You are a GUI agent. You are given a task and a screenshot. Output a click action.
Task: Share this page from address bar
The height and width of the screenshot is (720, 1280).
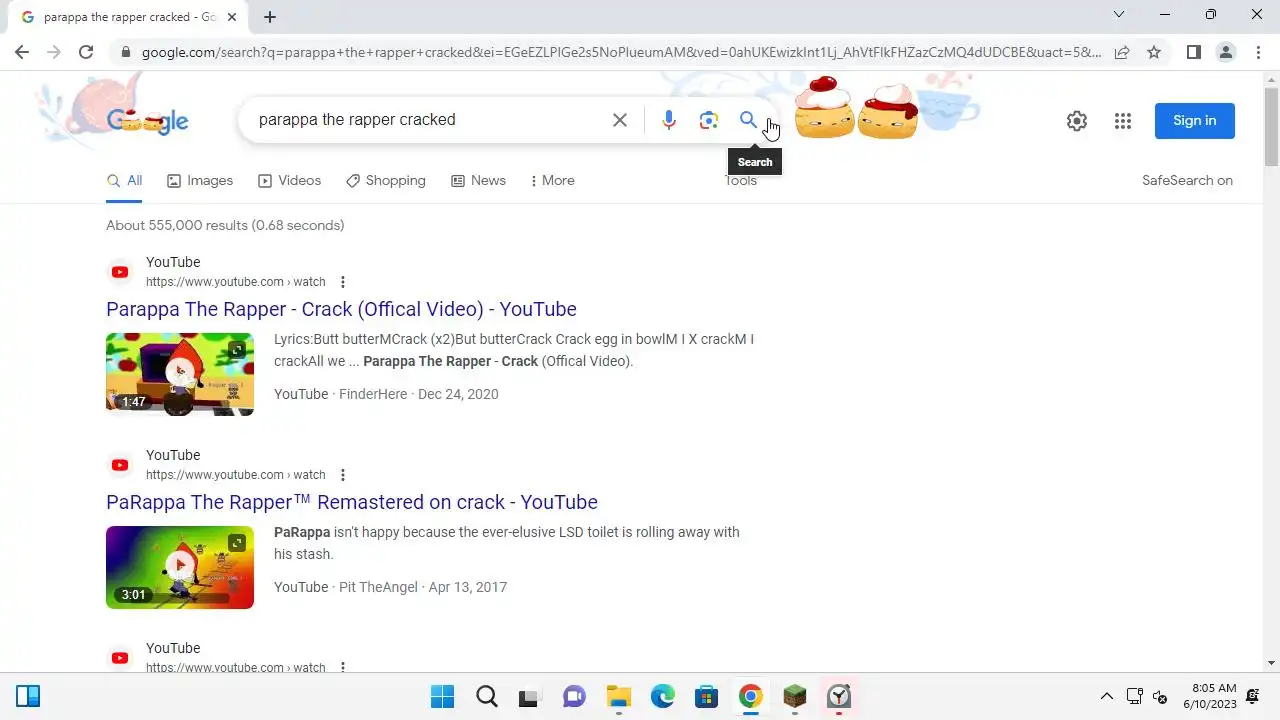(1122, 52)
